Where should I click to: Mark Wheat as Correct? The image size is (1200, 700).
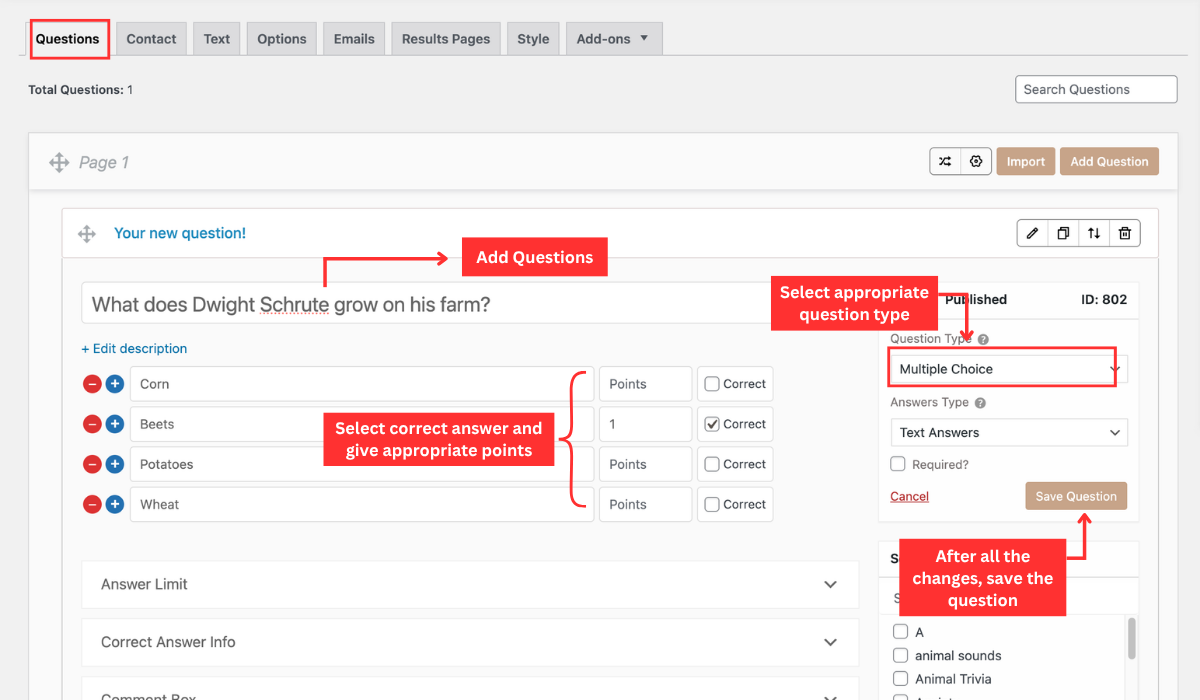coord(712,504)
